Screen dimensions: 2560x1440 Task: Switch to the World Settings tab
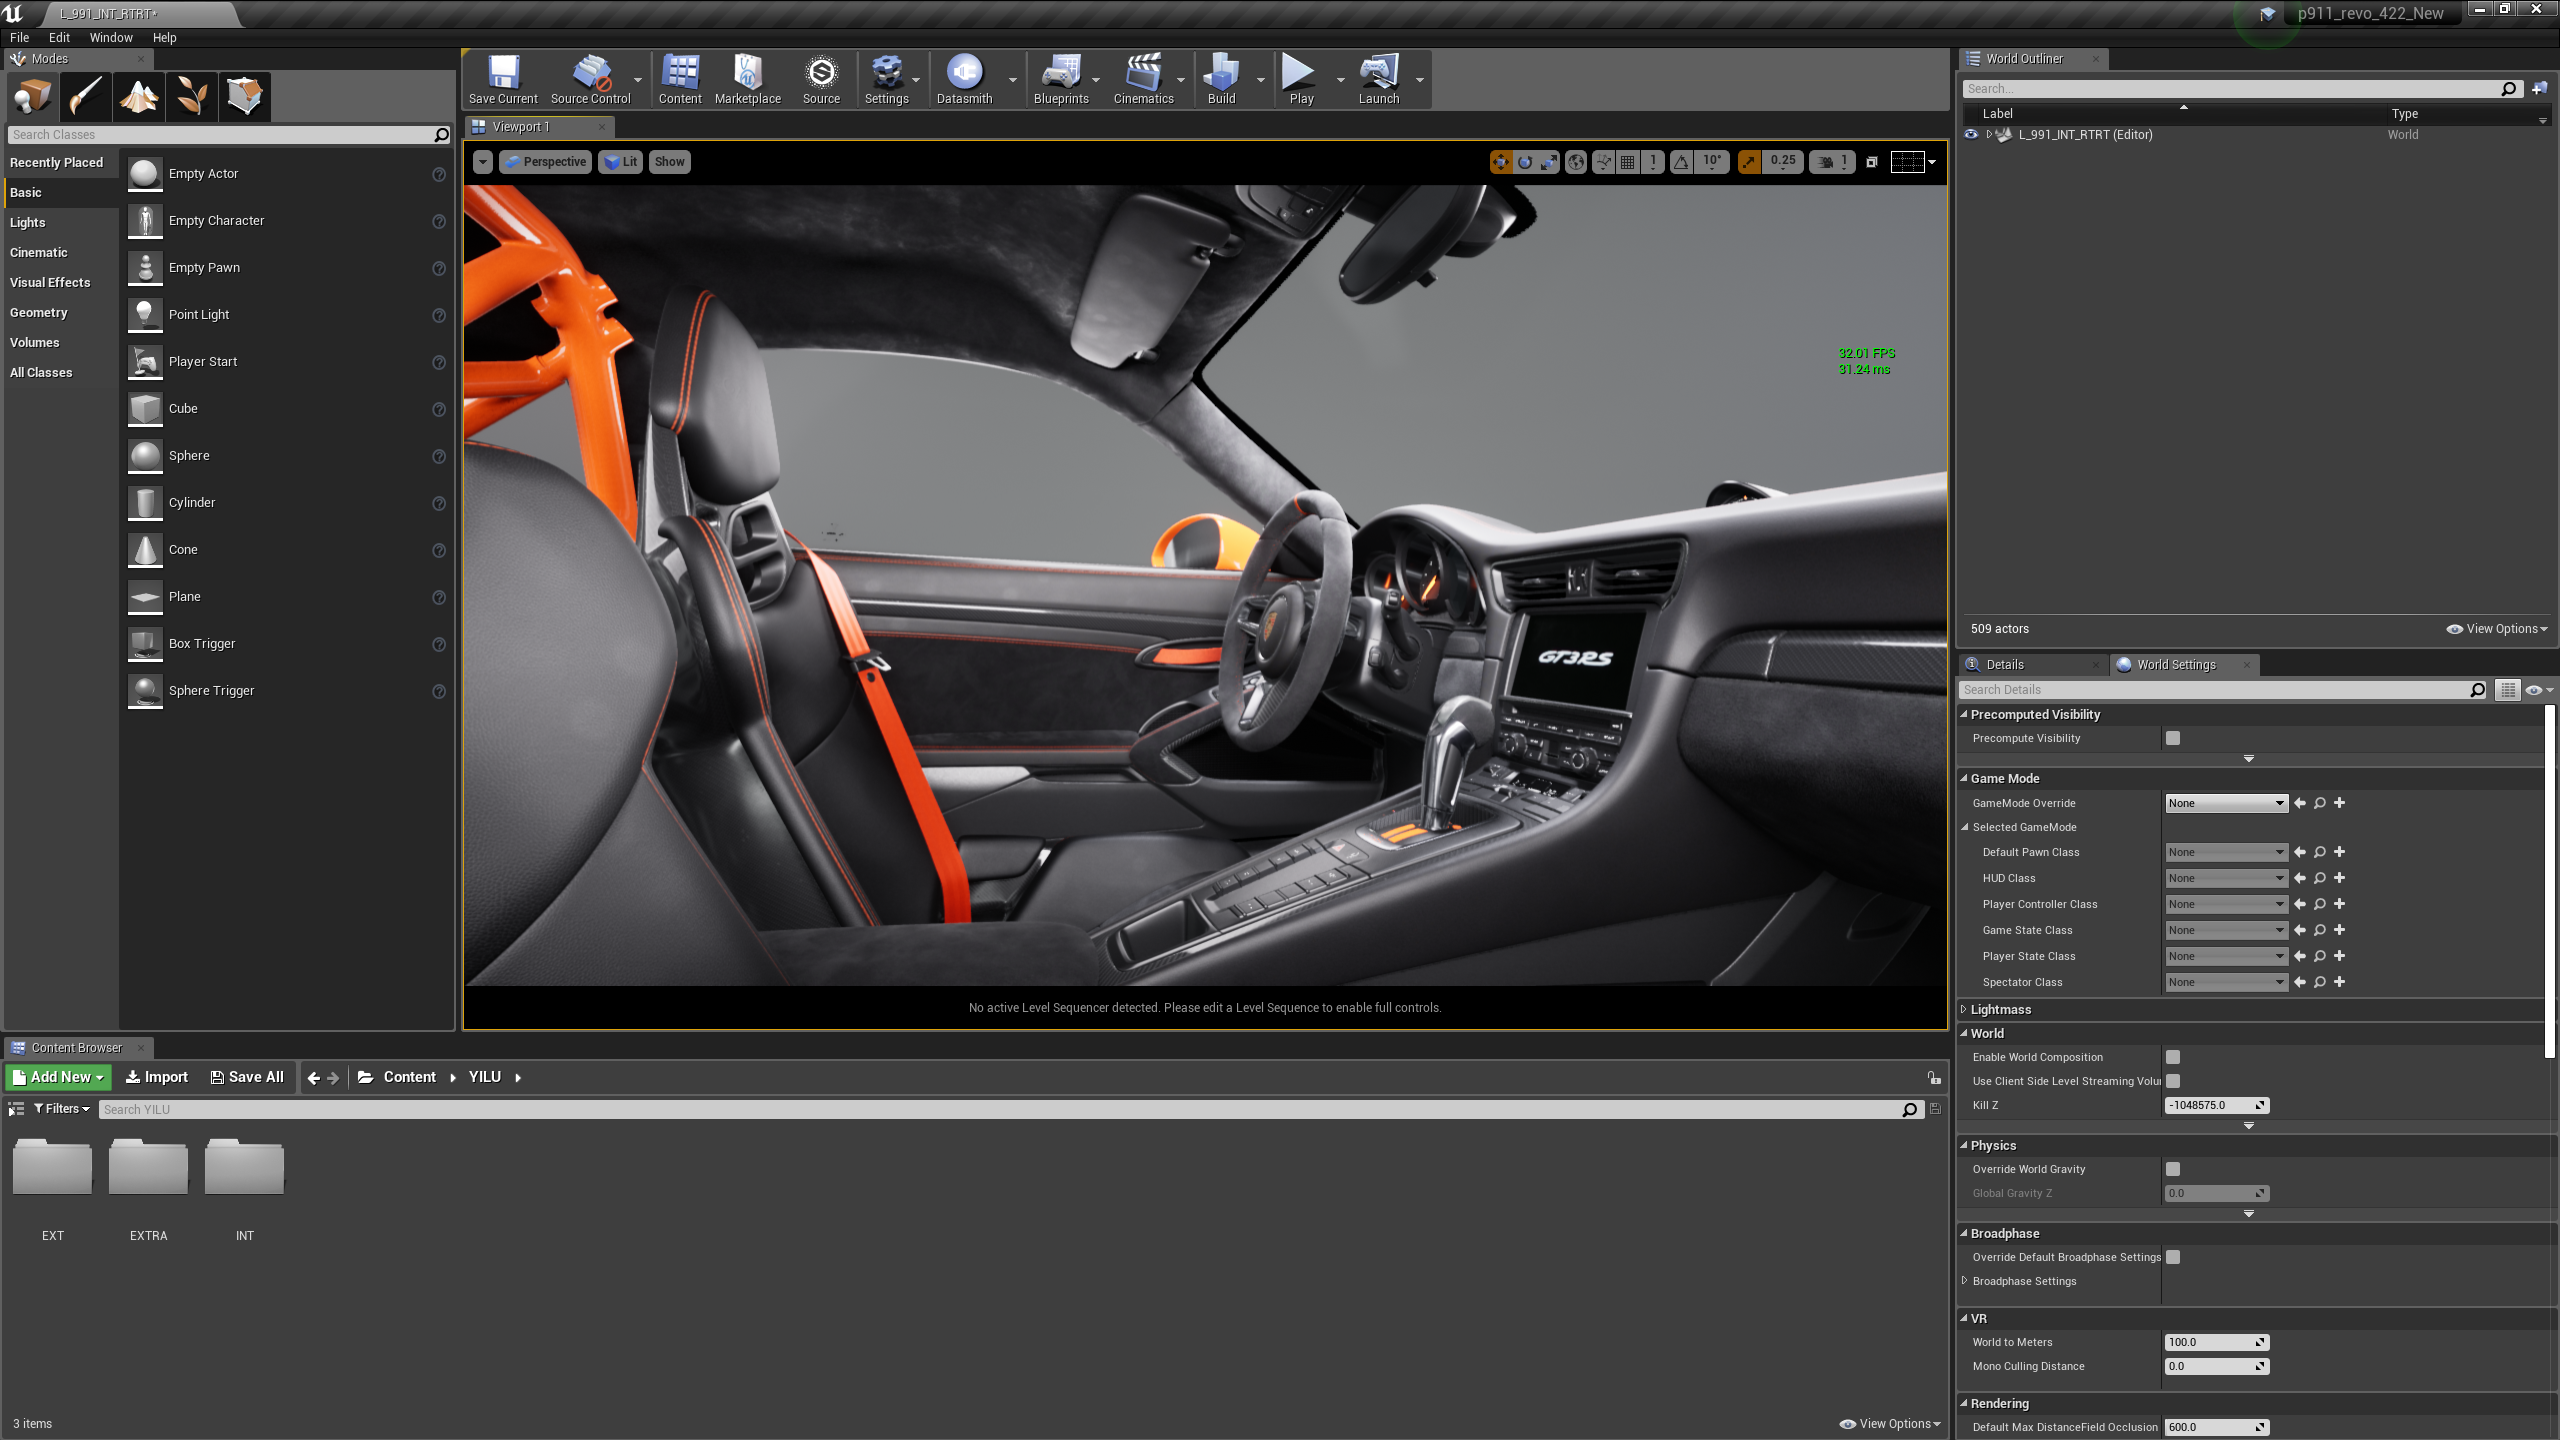pos(2176,664)
